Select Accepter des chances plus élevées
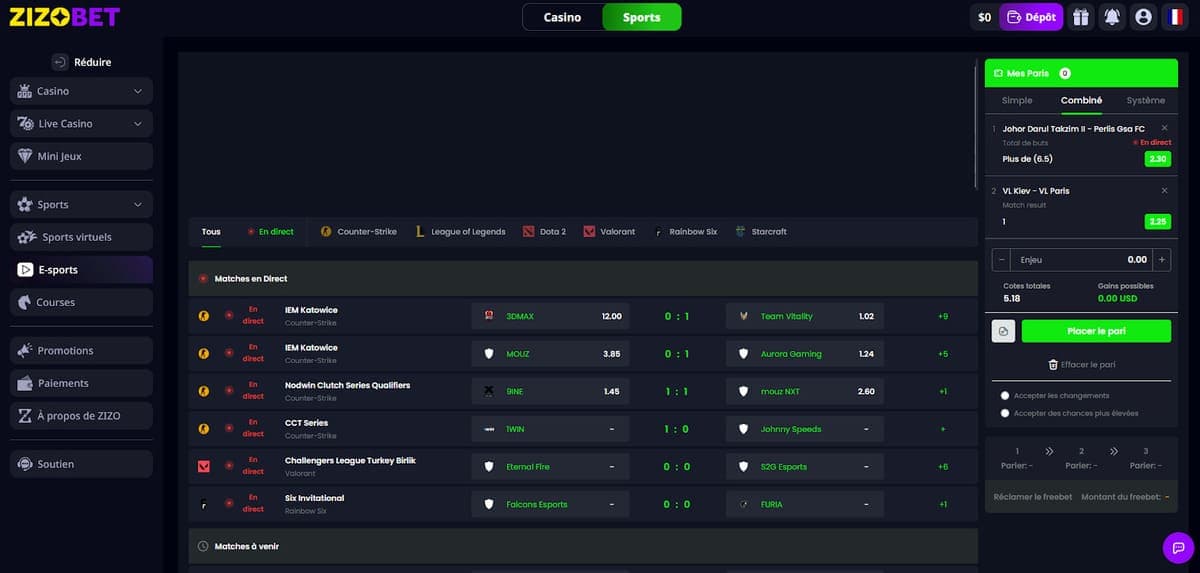 pyautogui.click(x=1005, y=413)
